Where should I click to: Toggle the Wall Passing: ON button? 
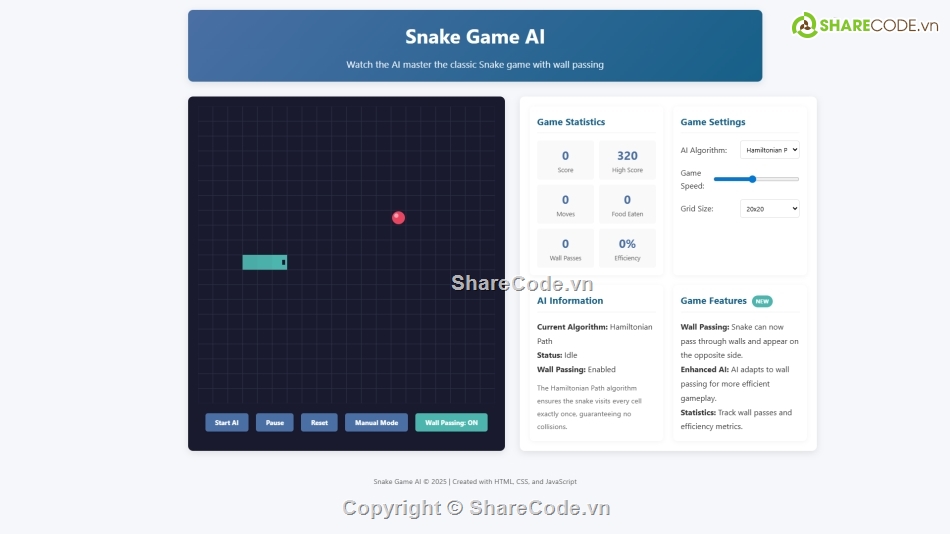click(x=451, y=422)
